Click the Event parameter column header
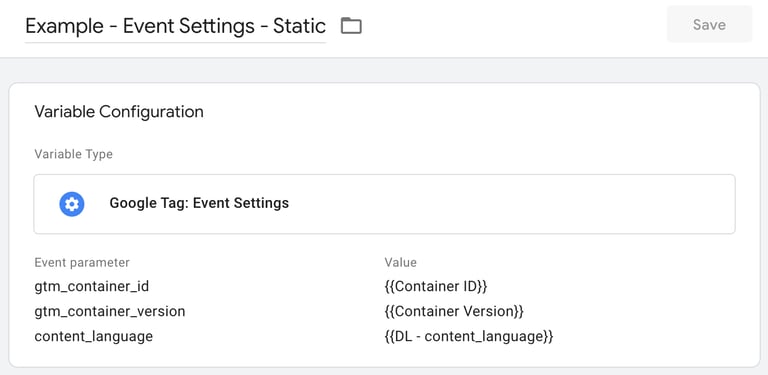This screenshot has height=375, width=768. pos(82,262)
